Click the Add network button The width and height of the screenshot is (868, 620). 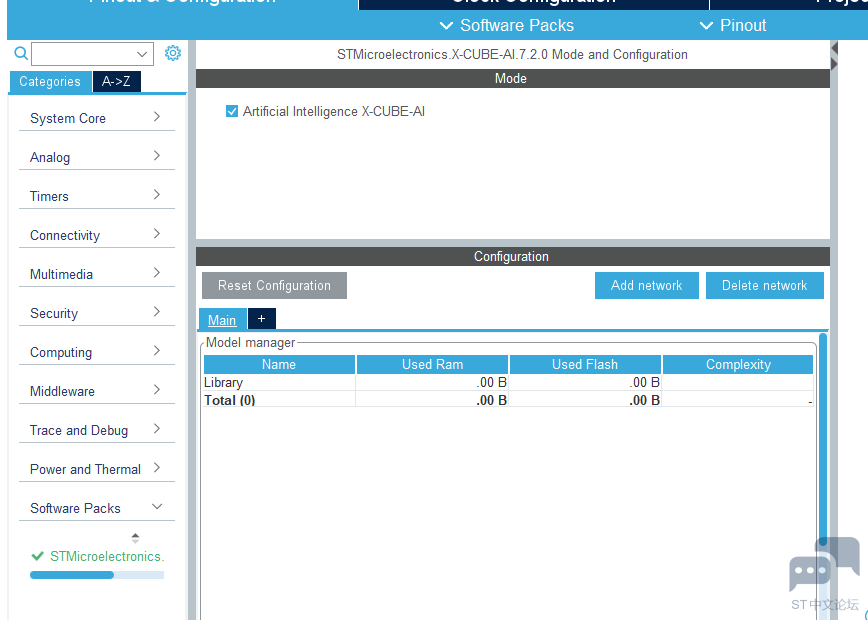(647, 285)
